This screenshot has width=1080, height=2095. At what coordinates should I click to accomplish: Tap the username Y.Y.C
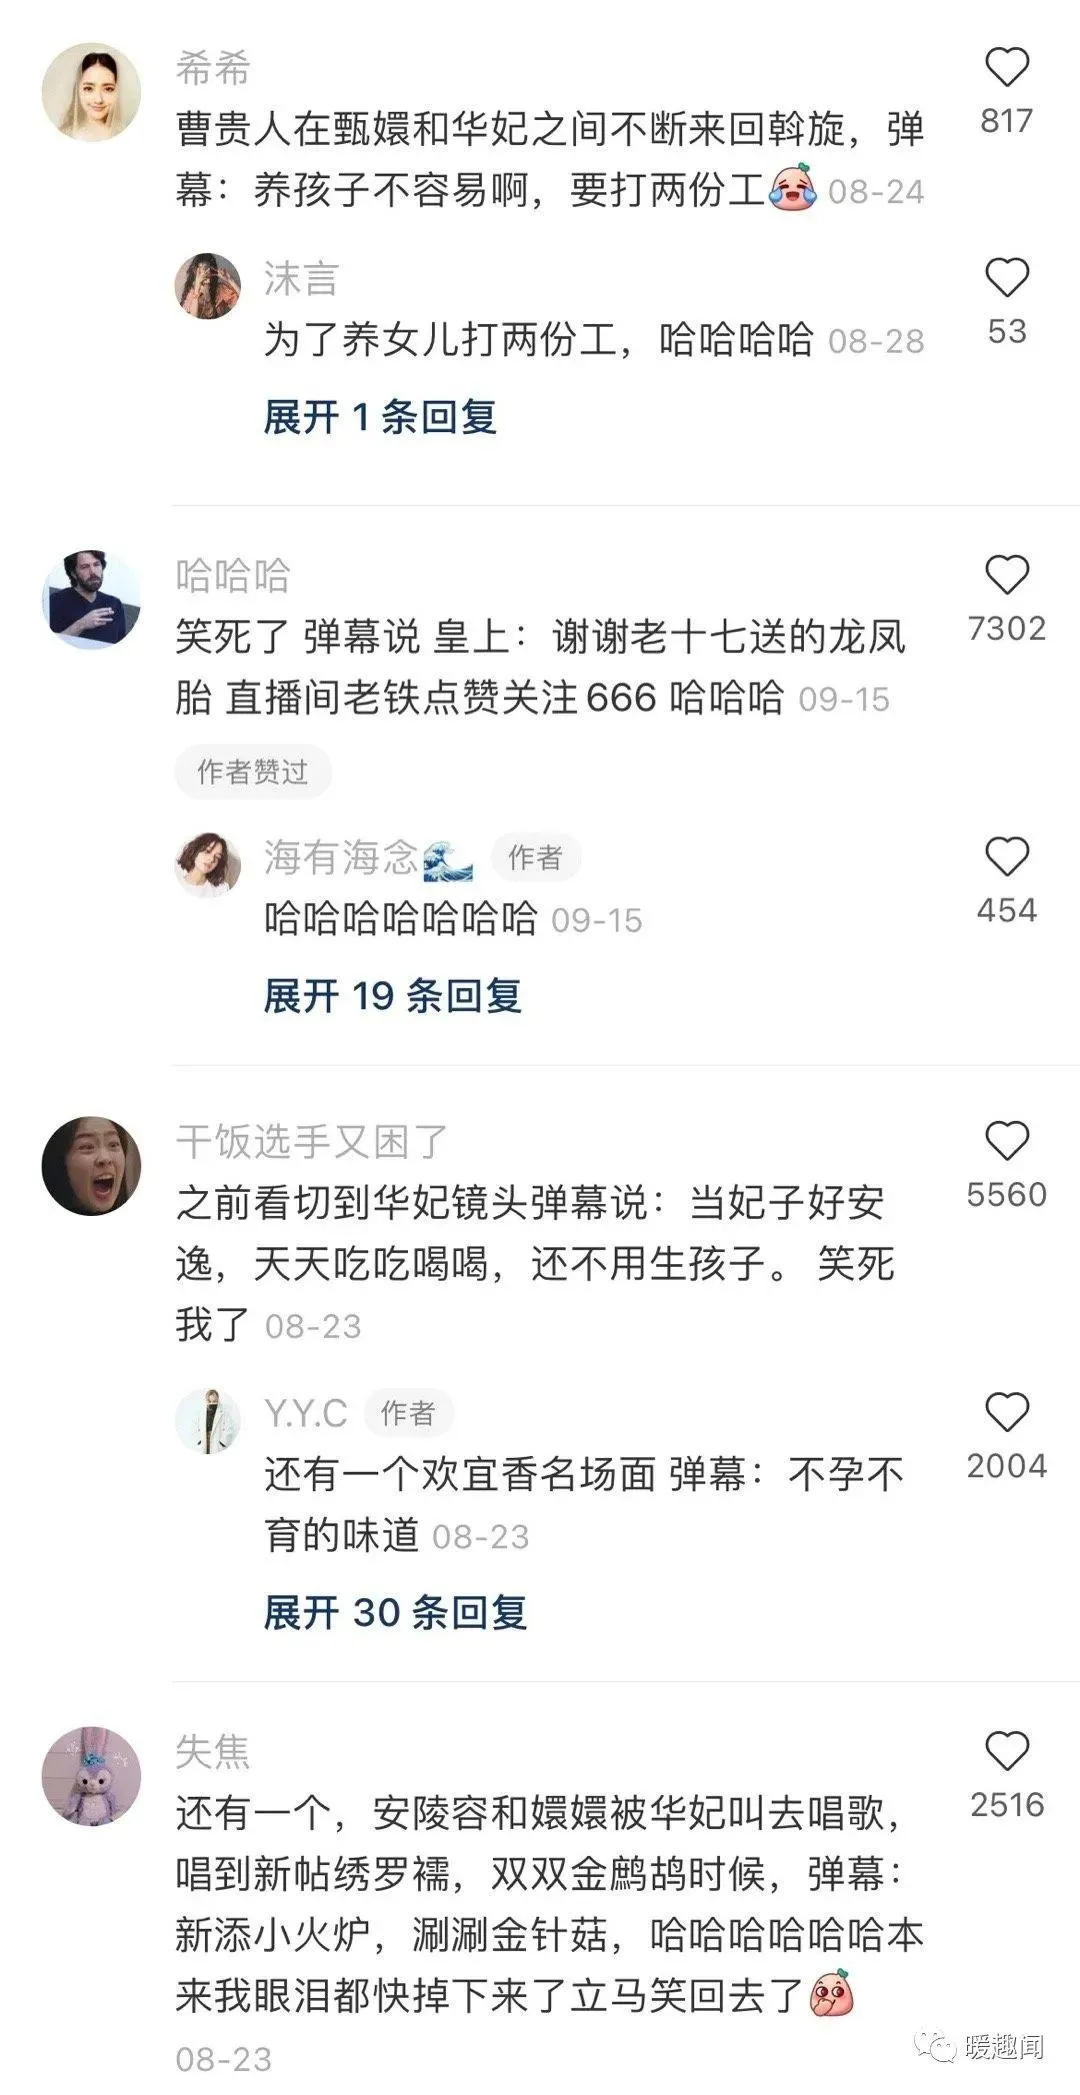(x=305, y=1413)
